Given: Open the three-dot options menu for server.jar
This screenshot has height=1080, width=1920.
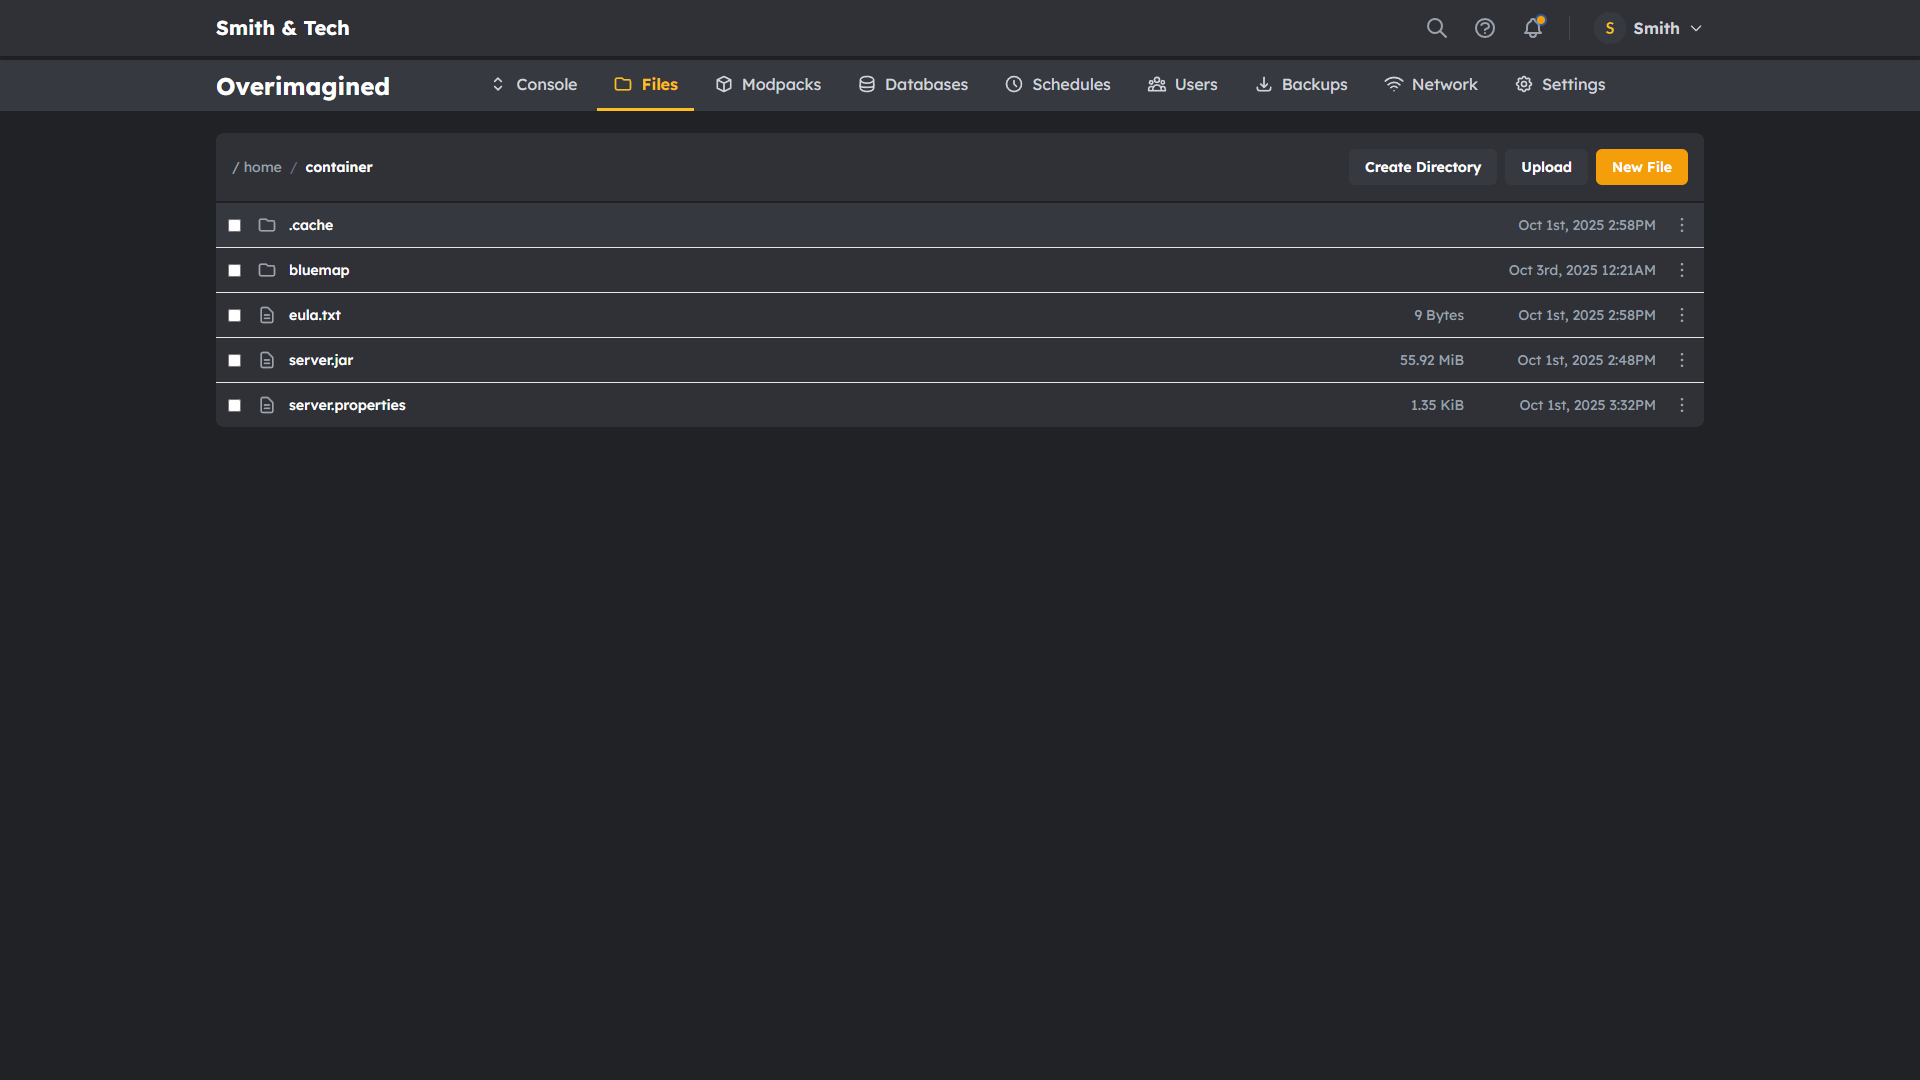Looking at the screenshot, I should [1682, 360].
